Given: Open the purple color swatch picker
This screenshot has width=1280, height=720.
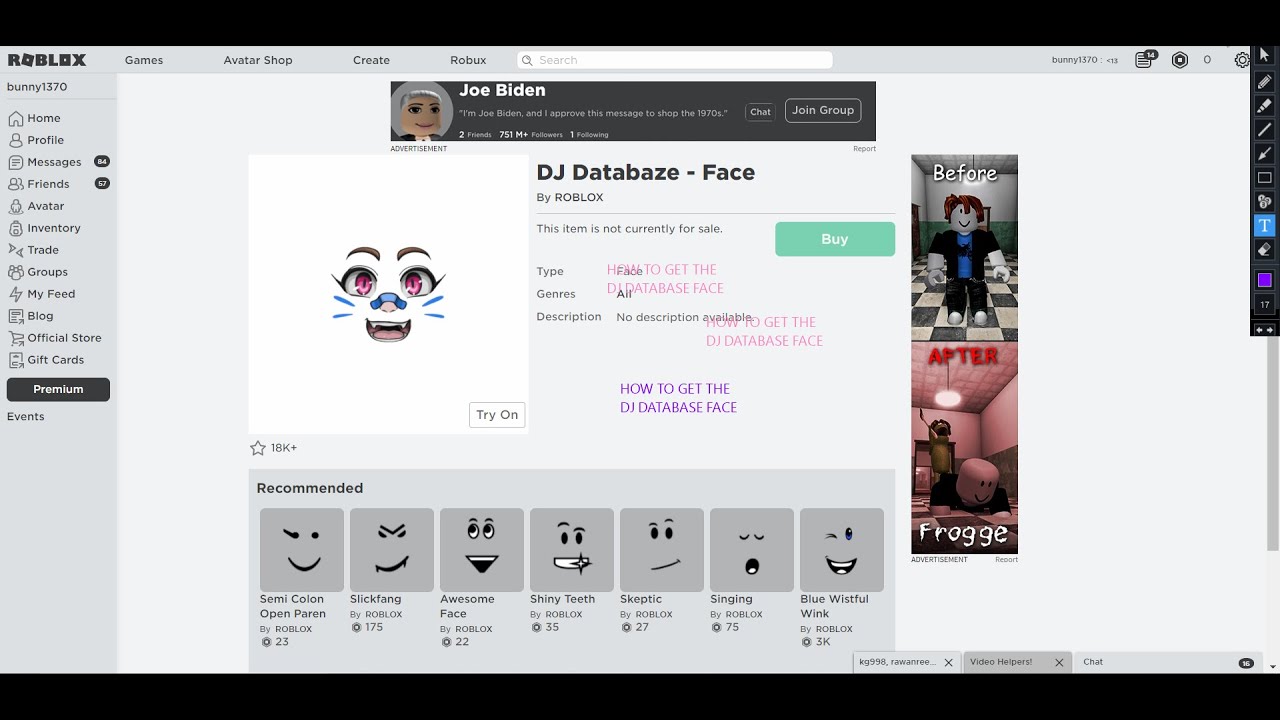Looking at the screenshot, I should coord(1264,280).
